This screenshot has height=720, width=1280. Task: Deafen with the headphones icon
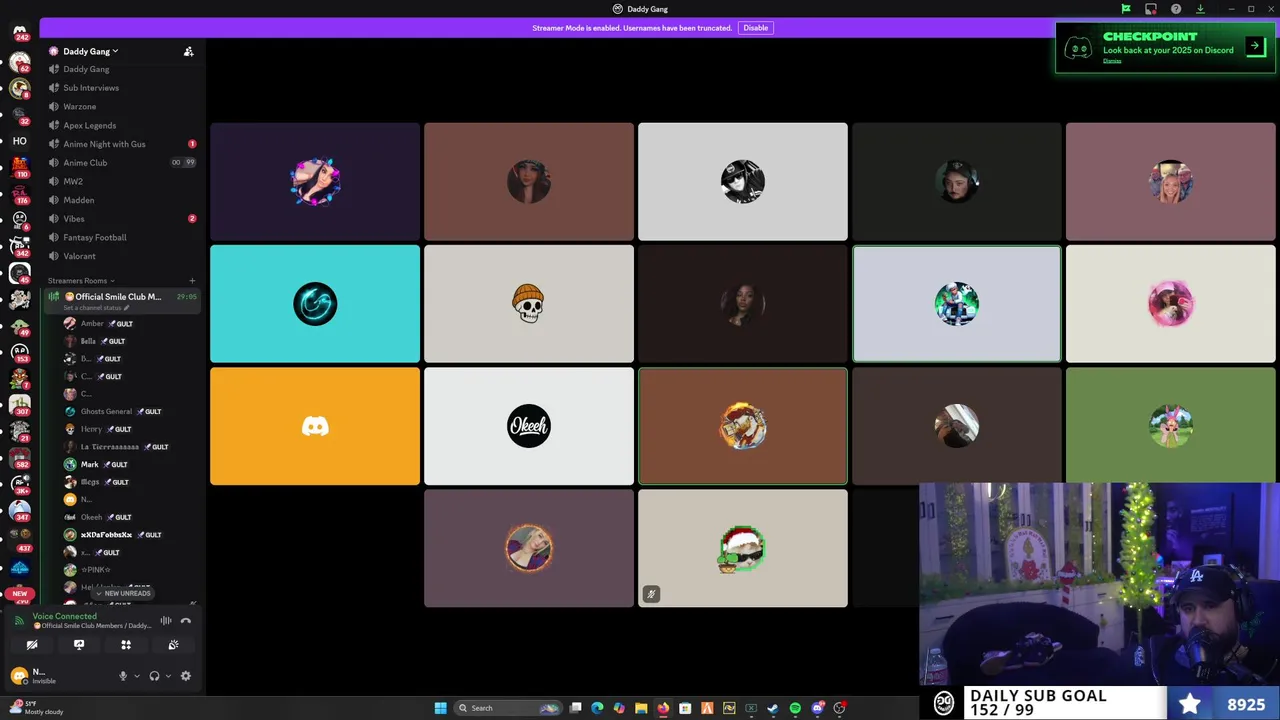point(154,676)
